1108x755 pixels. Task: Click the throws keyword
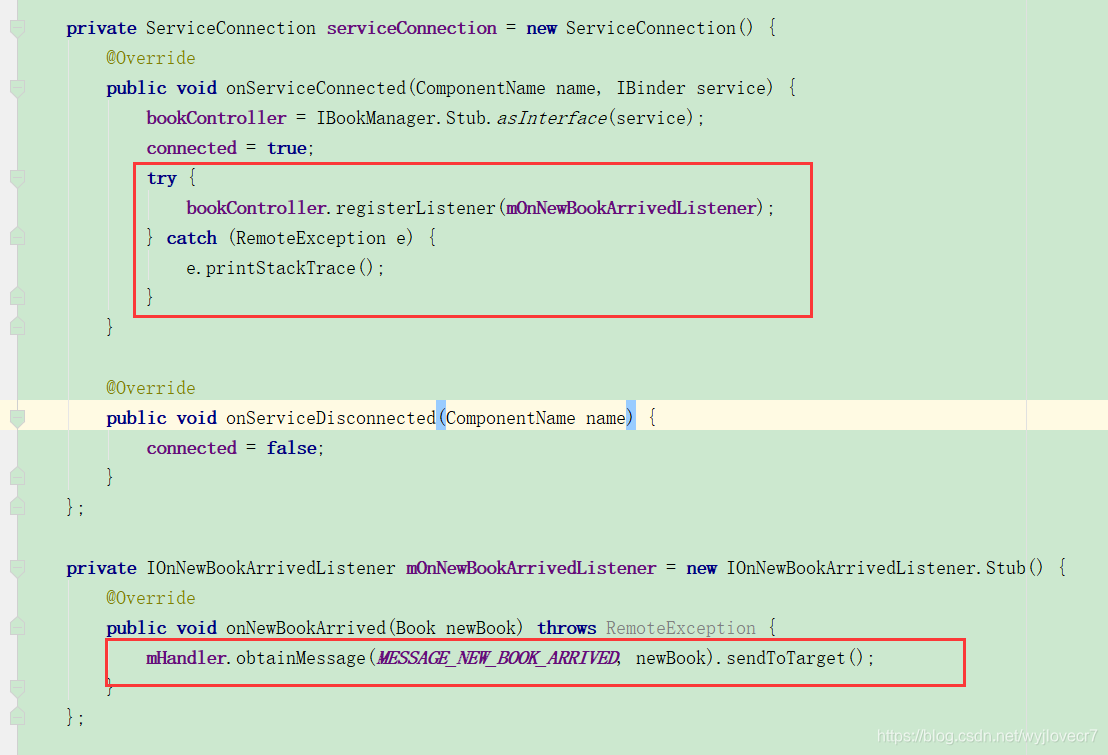(x=567, y=628)
